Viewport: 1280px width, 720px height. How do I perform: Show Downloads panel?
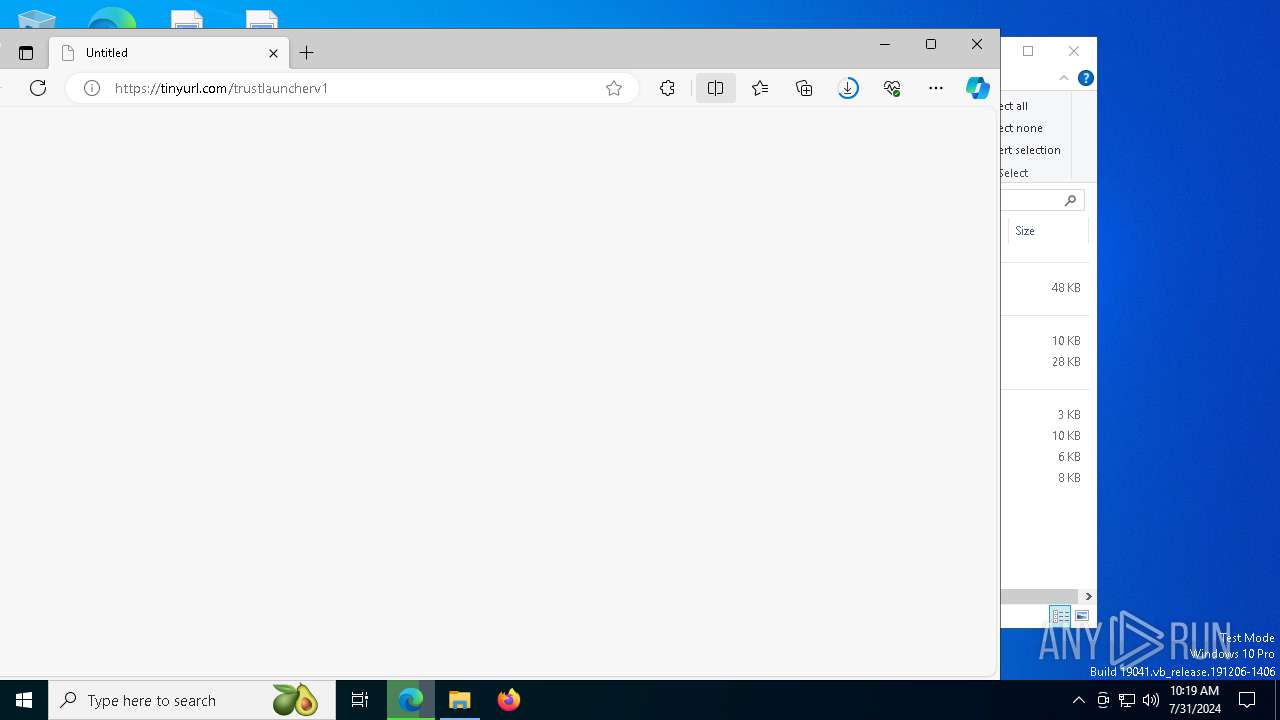[x=848, y=88]
